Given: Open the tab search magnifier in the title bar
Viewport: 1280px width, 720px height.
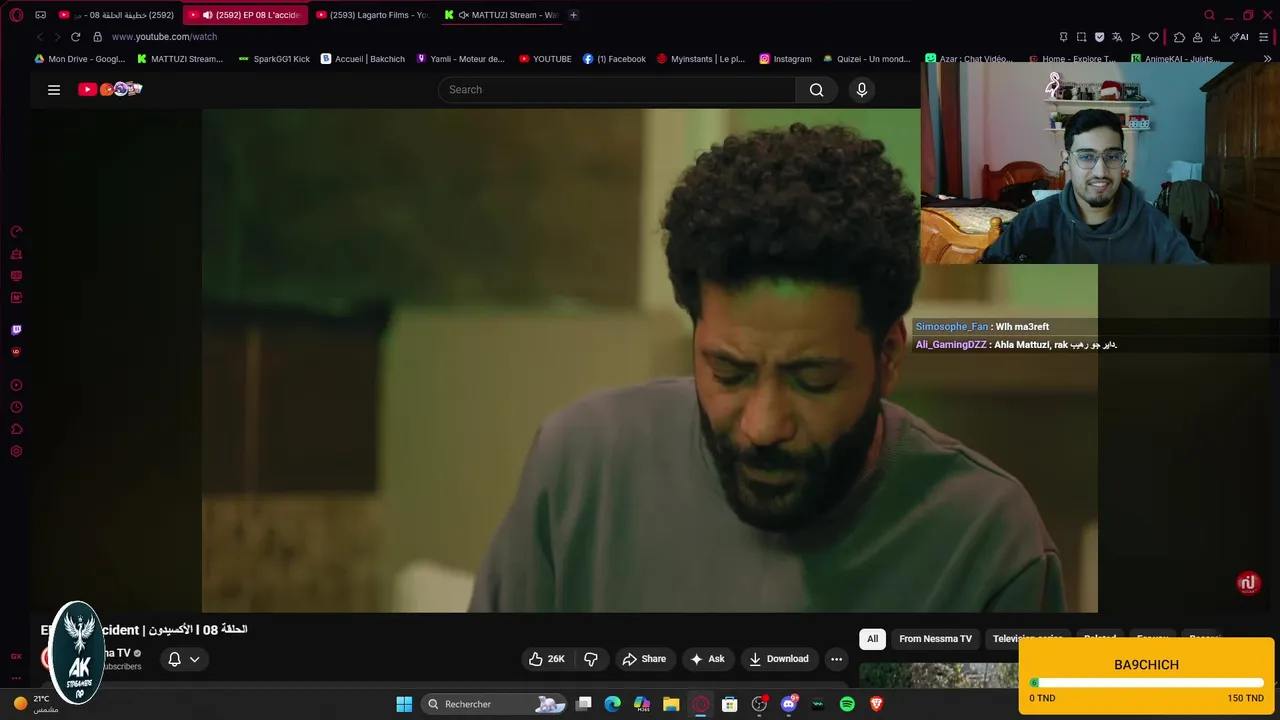Looking at the screenshot, I should tap(1209, 15).
